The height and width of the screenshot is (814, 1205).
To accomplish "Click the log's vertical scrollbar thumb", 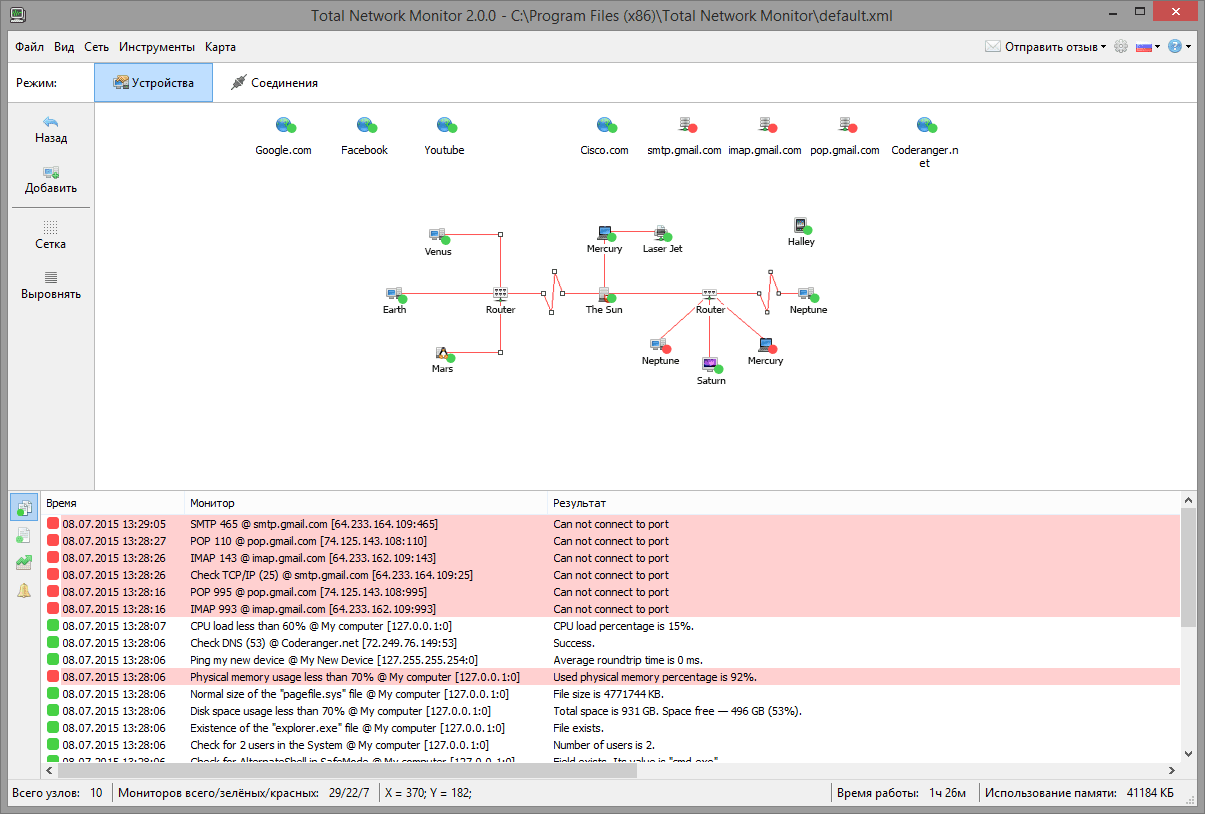I will click(1188, 567).
